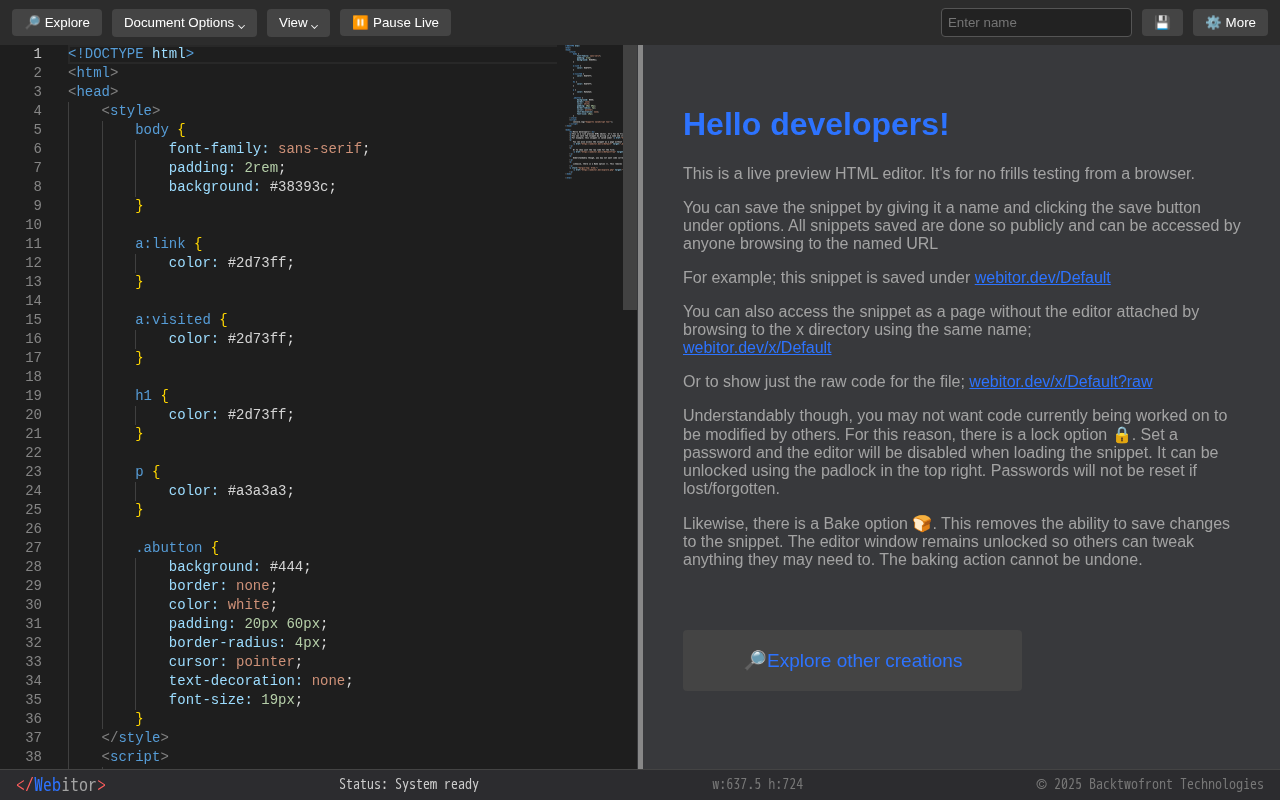
Task: Open the webitor.dev/x/Default link
Action: pos(757,348)
